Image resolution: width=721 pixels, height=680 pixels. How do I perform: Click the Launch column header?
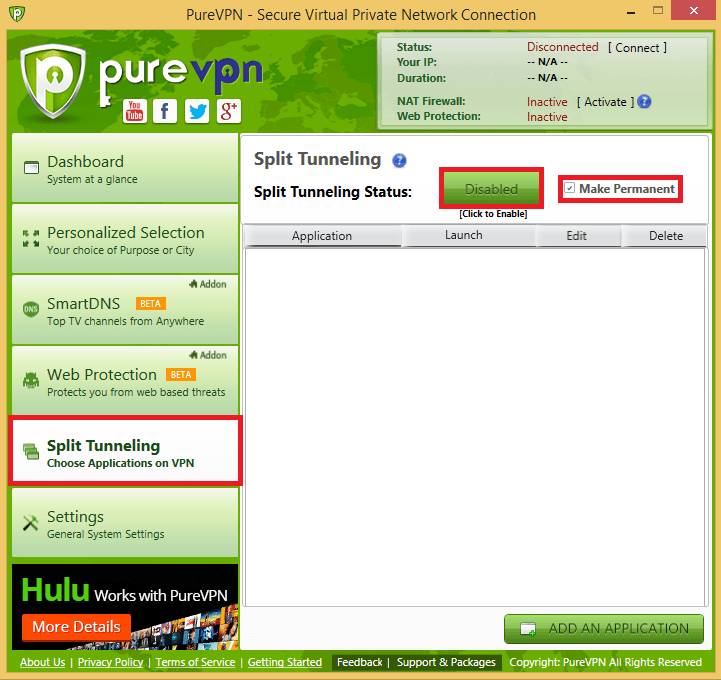pyautogui.click(x=463, y=236)
